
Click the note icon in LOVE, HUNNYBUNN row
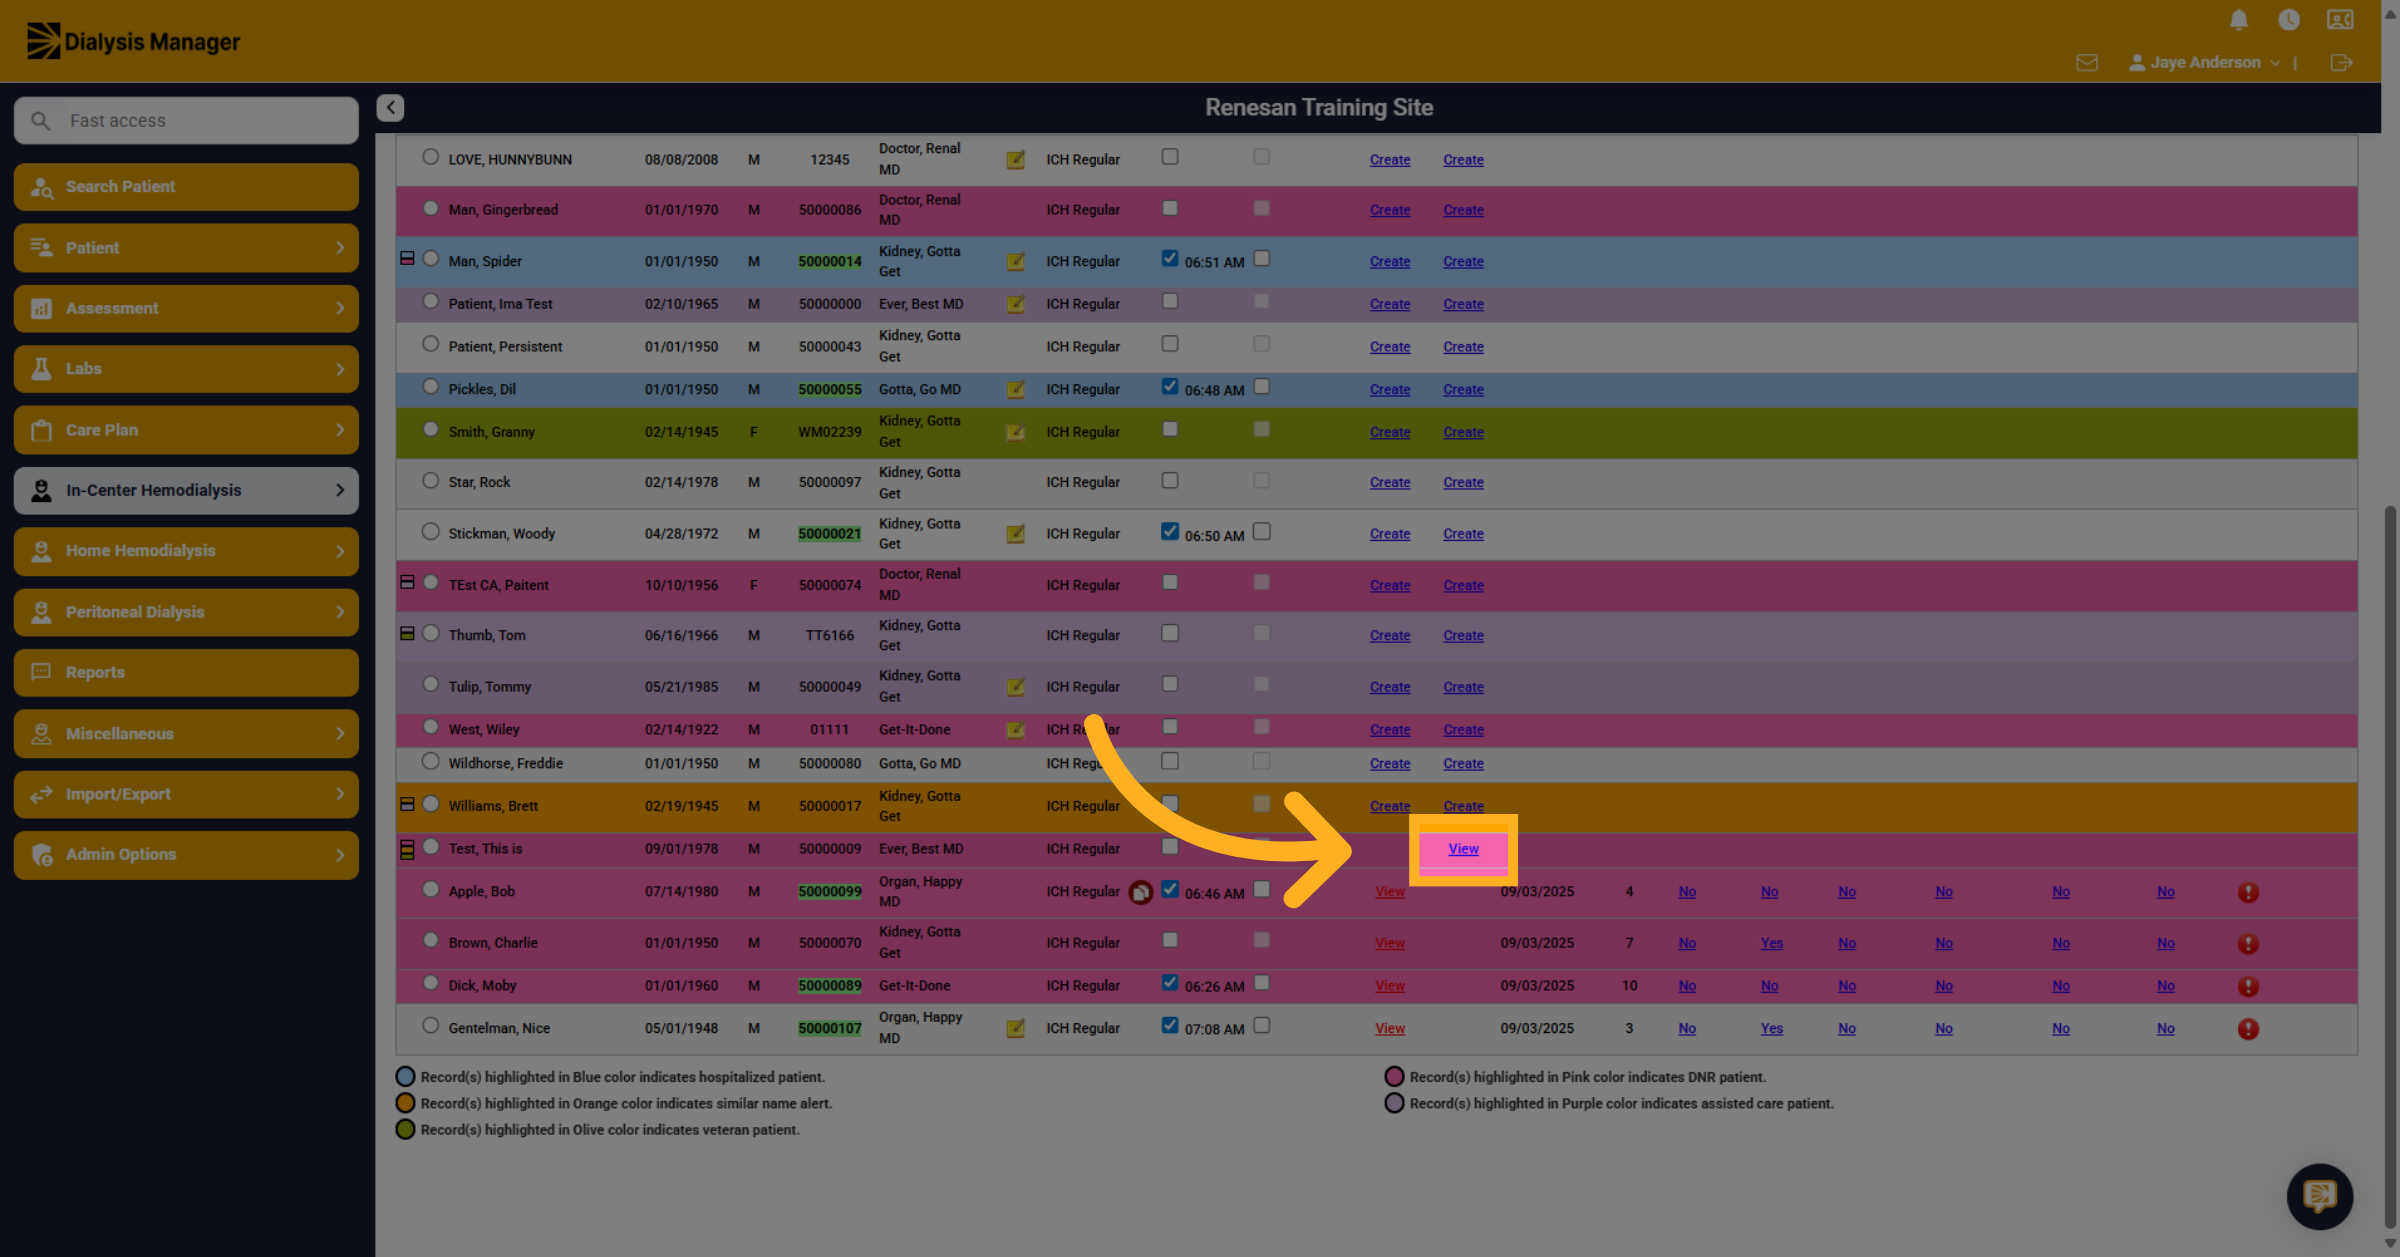coord(1015,160)
